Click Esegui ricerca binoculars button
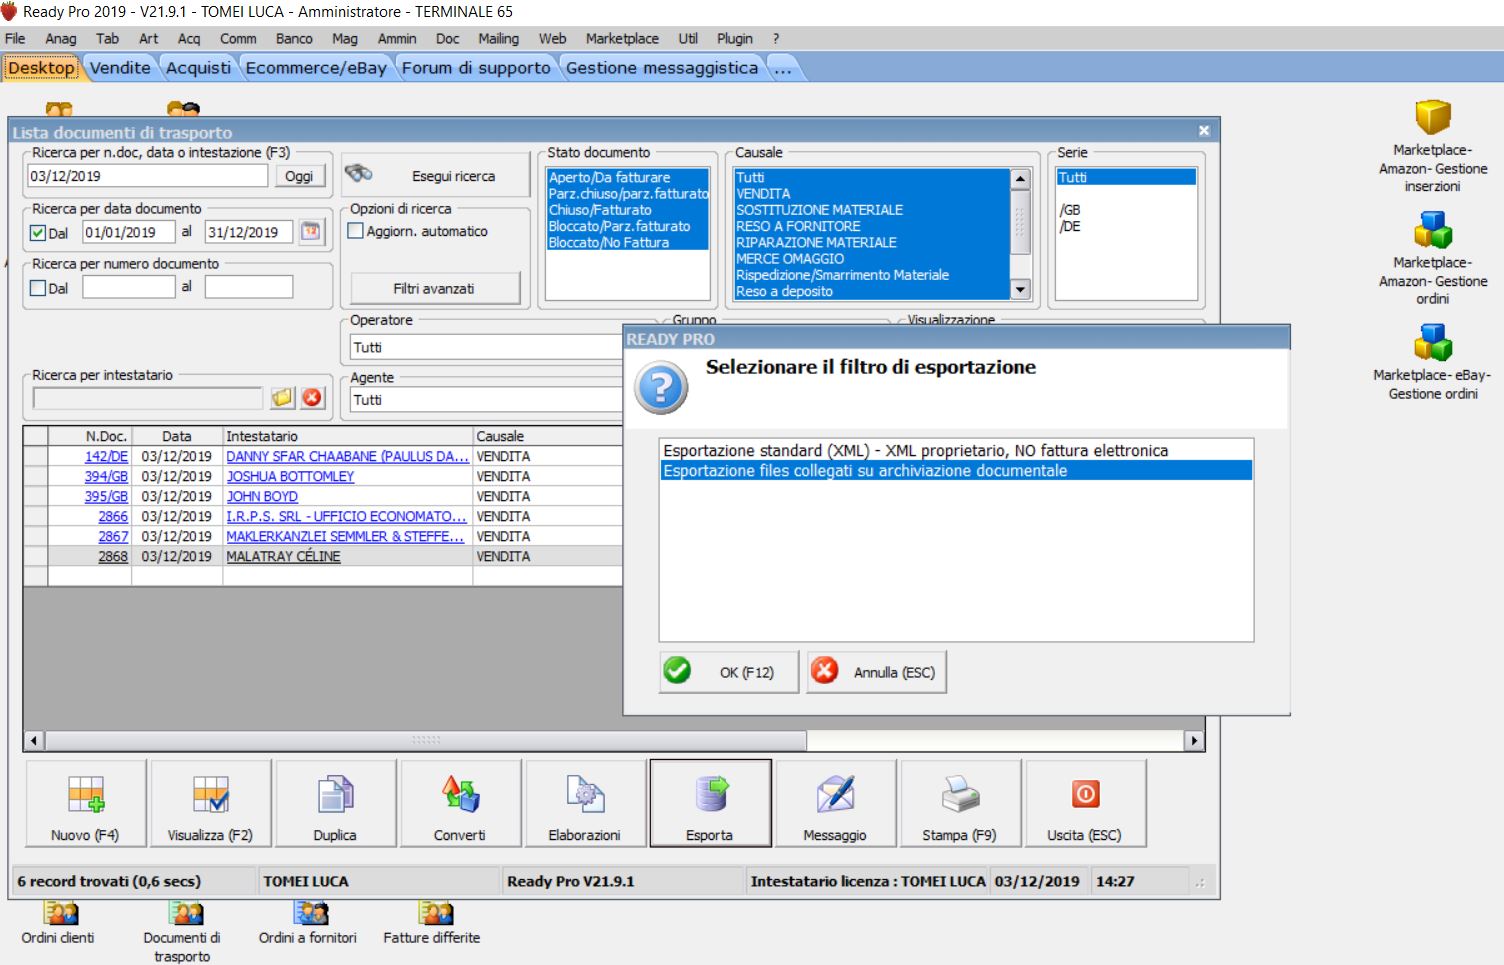 click(x=435, y=175)
